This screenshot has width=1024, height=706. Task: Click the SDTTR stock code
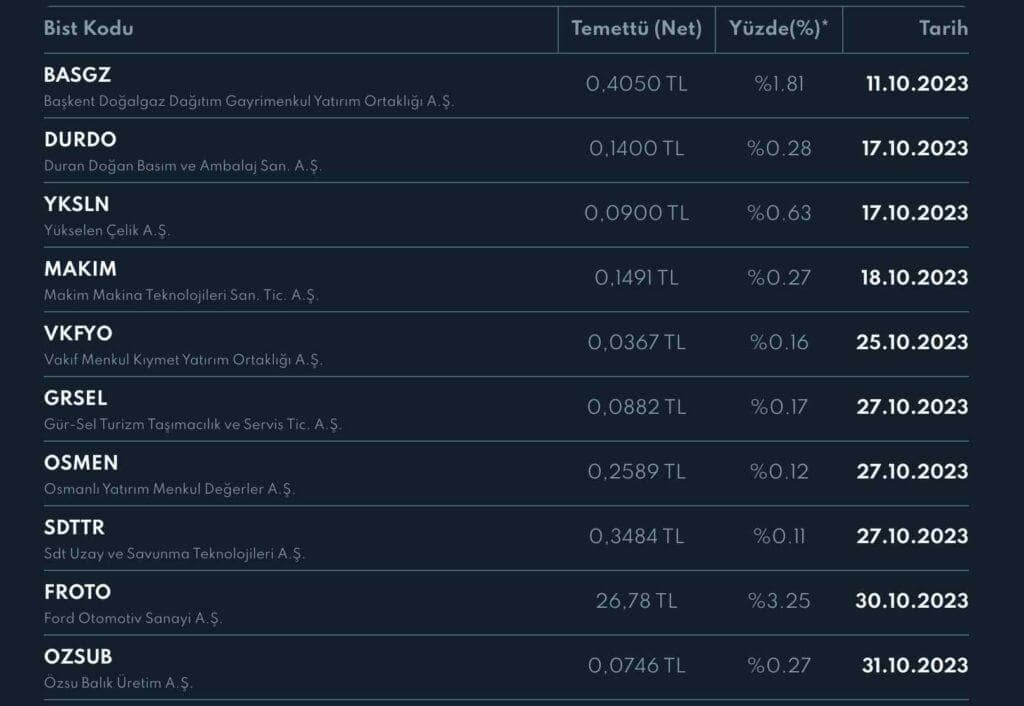point(74,527)
